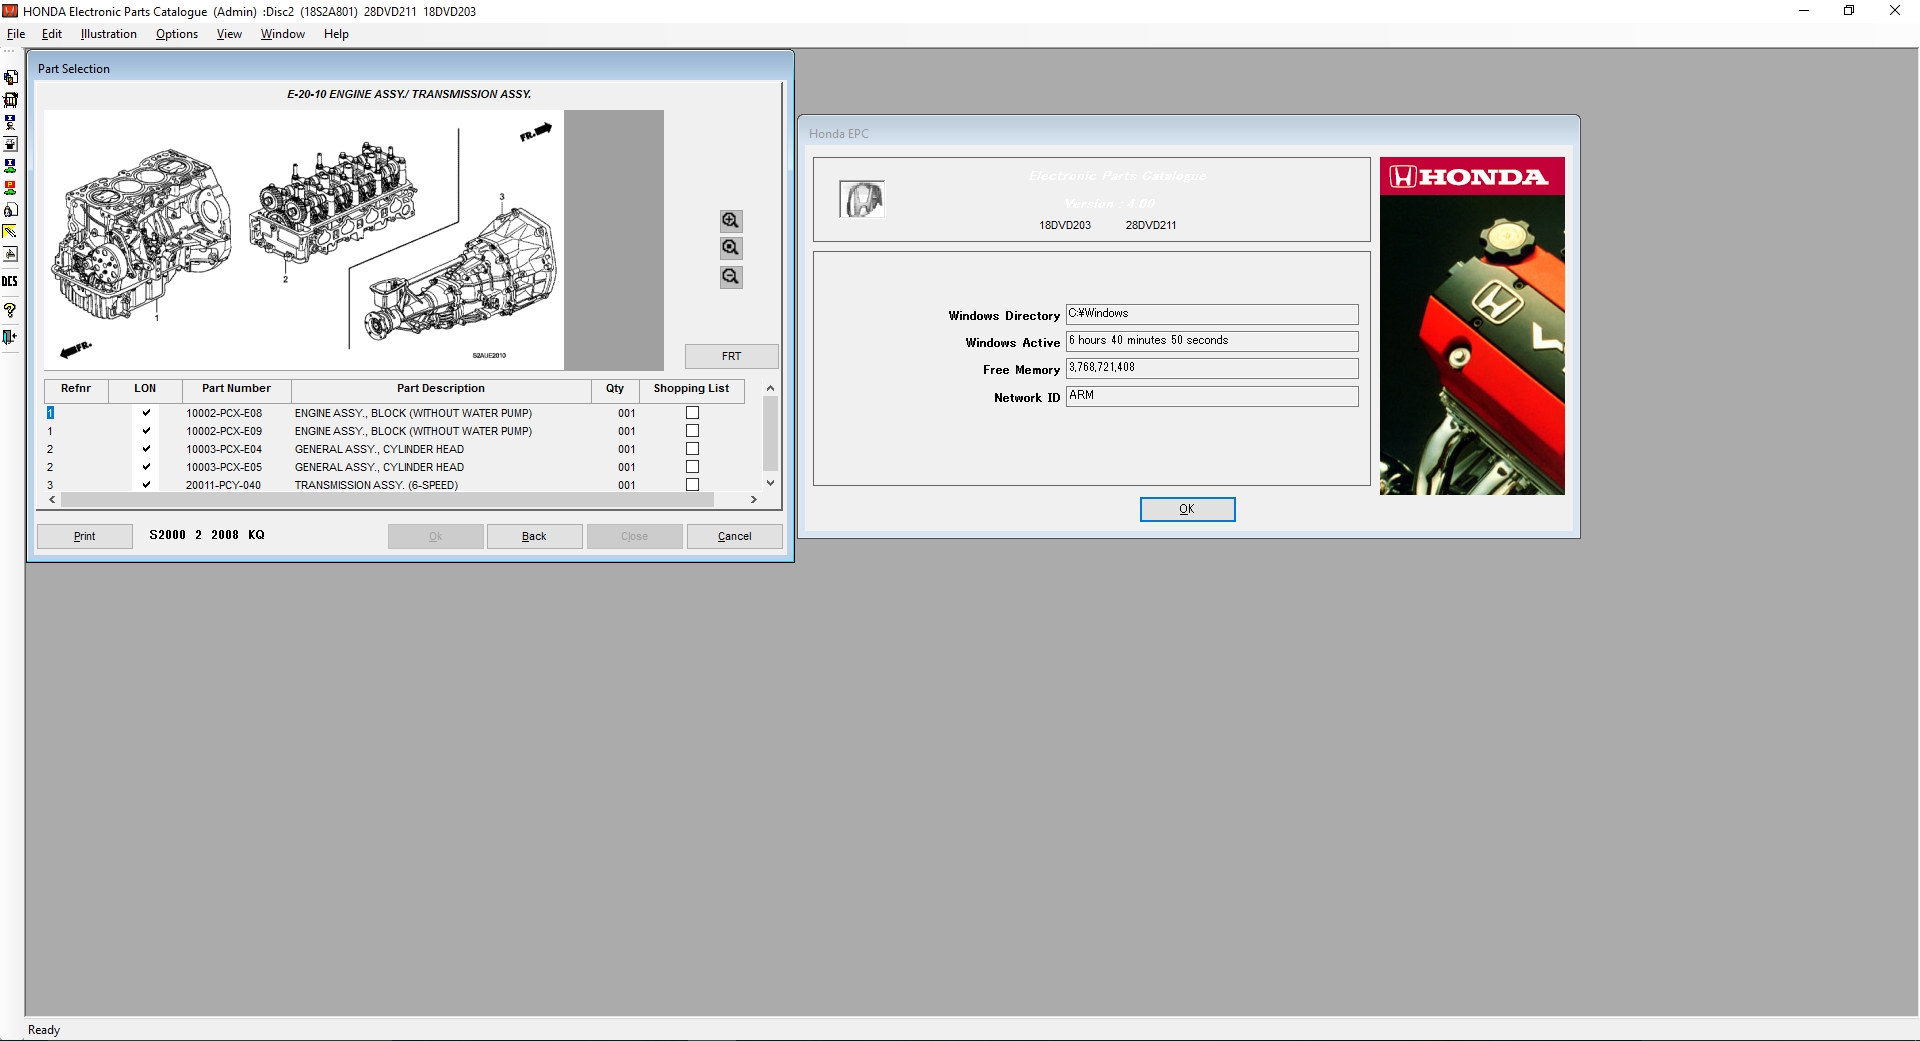Viewport: 1920px width, 1041px height.
Task: Open the DCS toolbar icon
Action: (10, 281)
